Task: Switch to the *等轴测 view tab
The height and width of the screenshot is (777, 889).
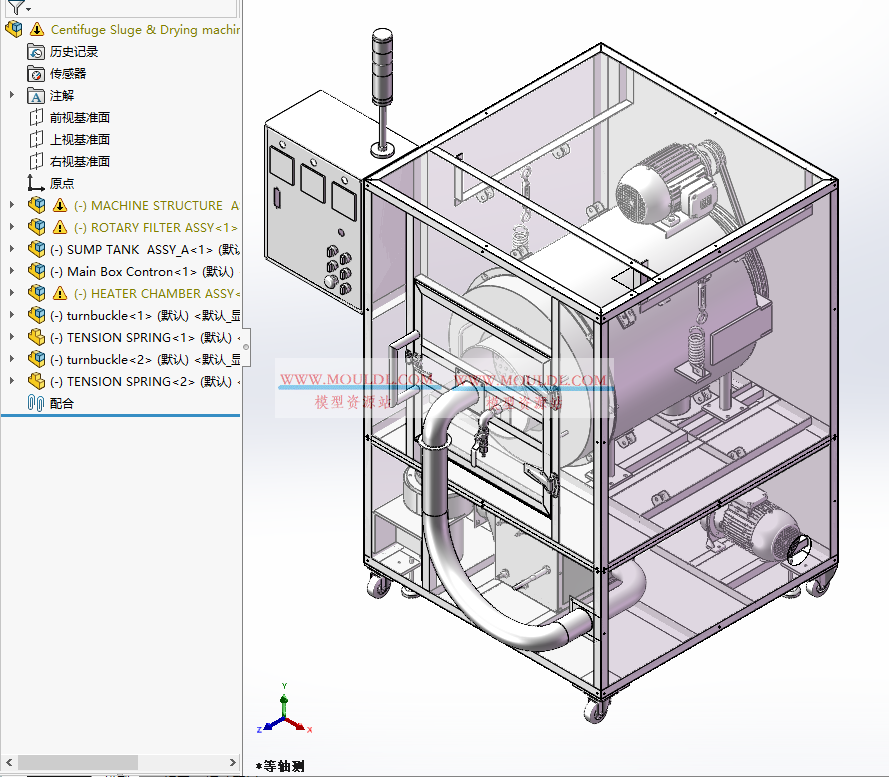Action: pos(283,764)
